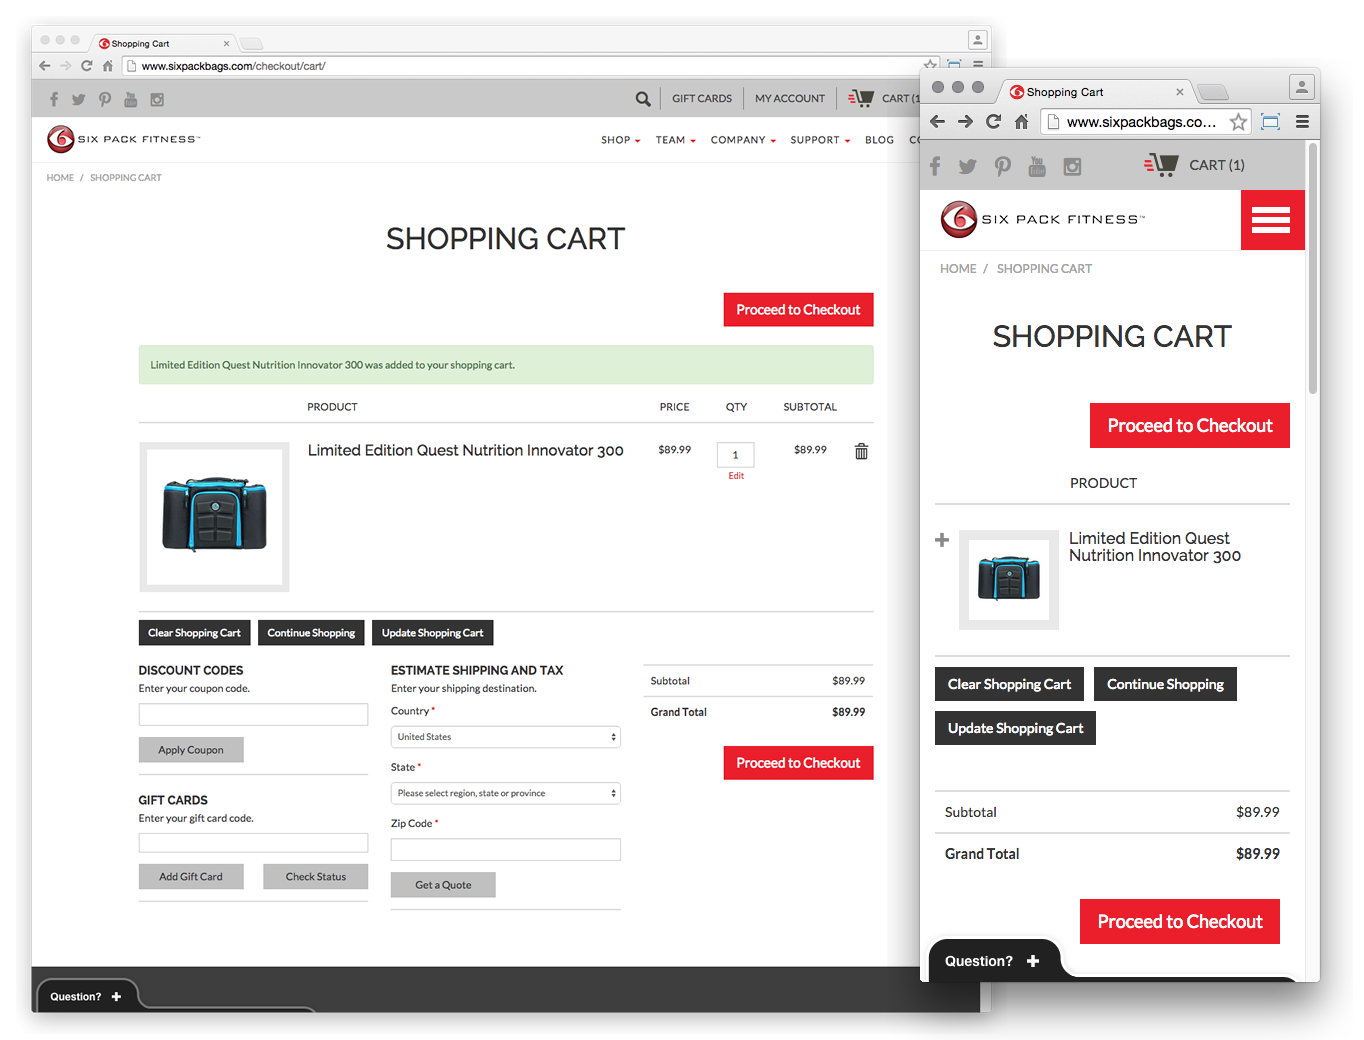Click Instagram icon in small mobile window
1364x1040 pixels.
tap(1072, 166)
